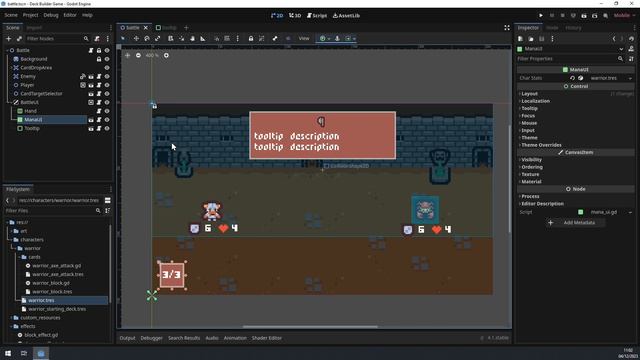Open signals icon on Enemy node
Image resolution: width=640 pixels, height=360 pixels.
(83, 76)
